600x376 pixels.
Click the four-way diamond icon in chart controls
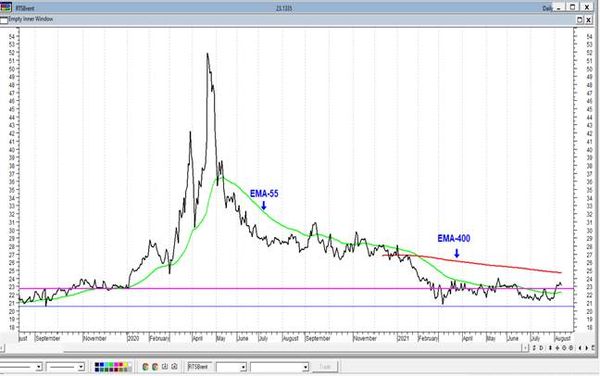tap(558, 348)
